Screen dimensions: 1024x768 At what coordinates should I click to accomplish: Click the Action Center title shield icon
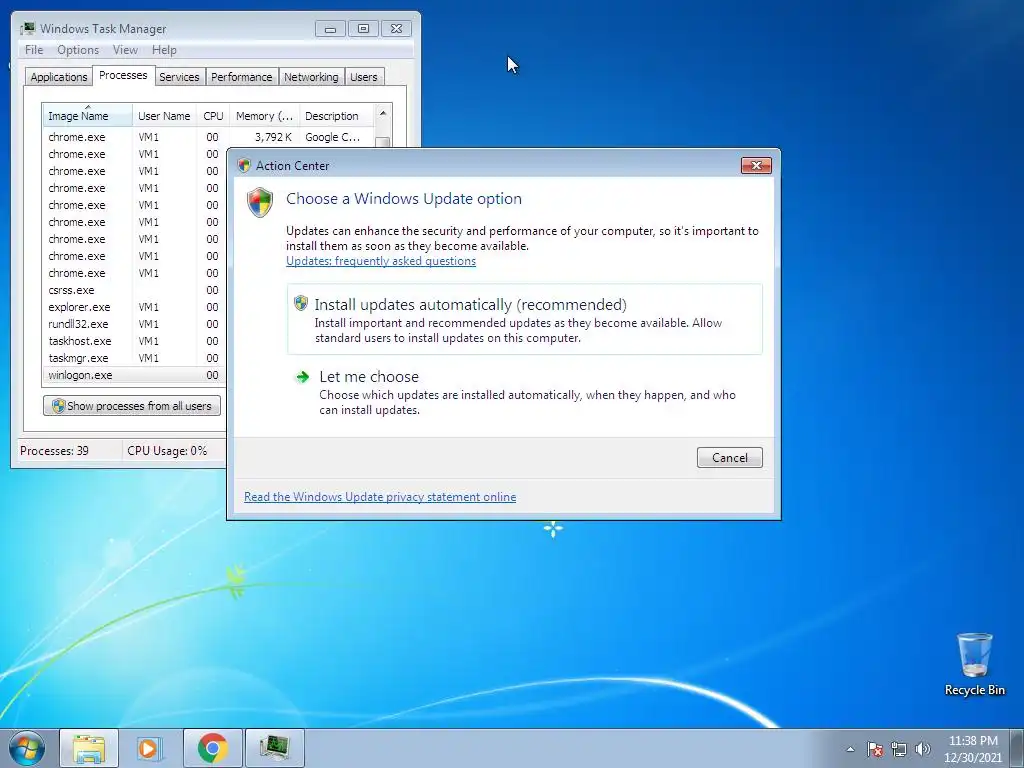[x=244, y=165]
